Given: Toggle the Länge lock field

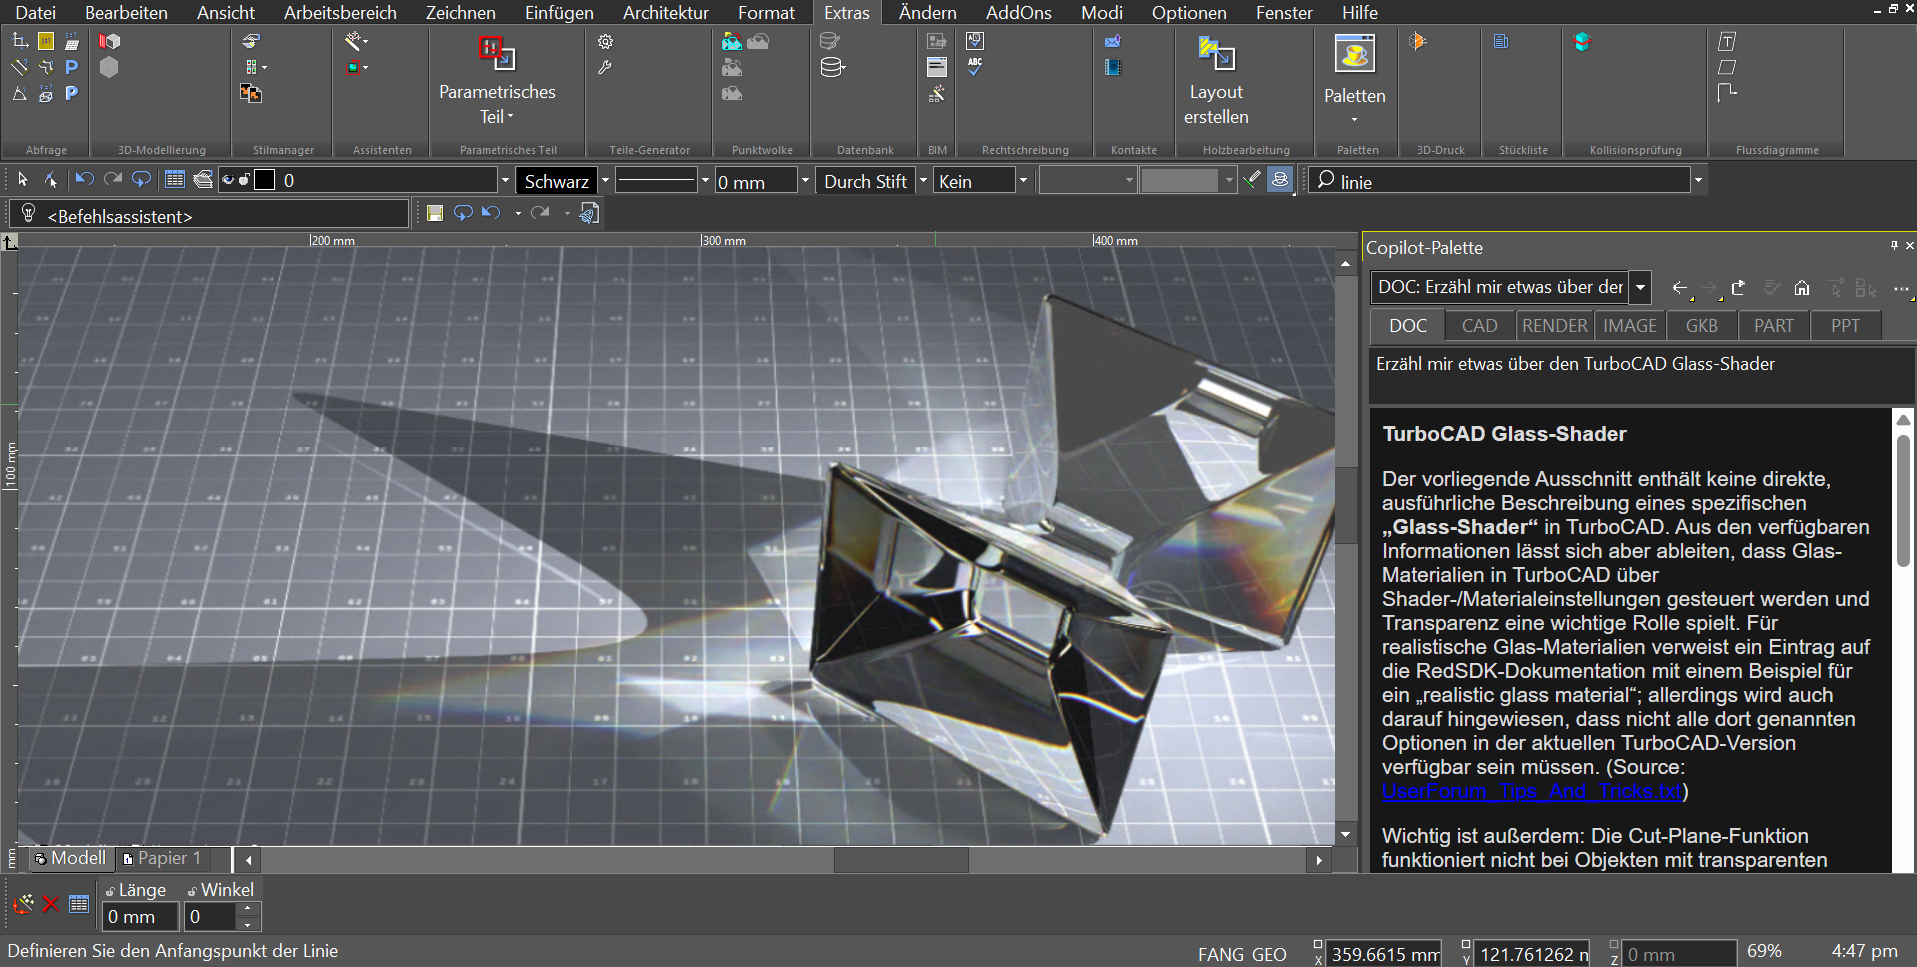Looking at the screenshot, I should pos(109,891).
